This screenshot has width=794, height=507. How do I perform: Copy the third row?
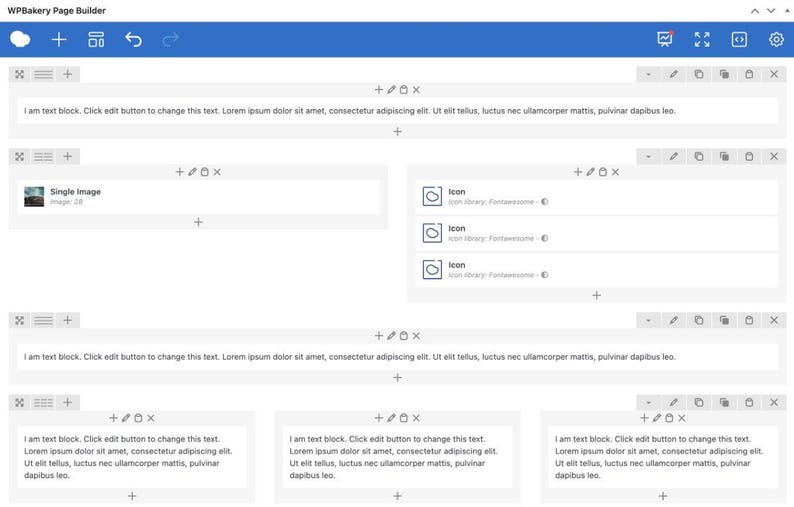coord(699,321)
